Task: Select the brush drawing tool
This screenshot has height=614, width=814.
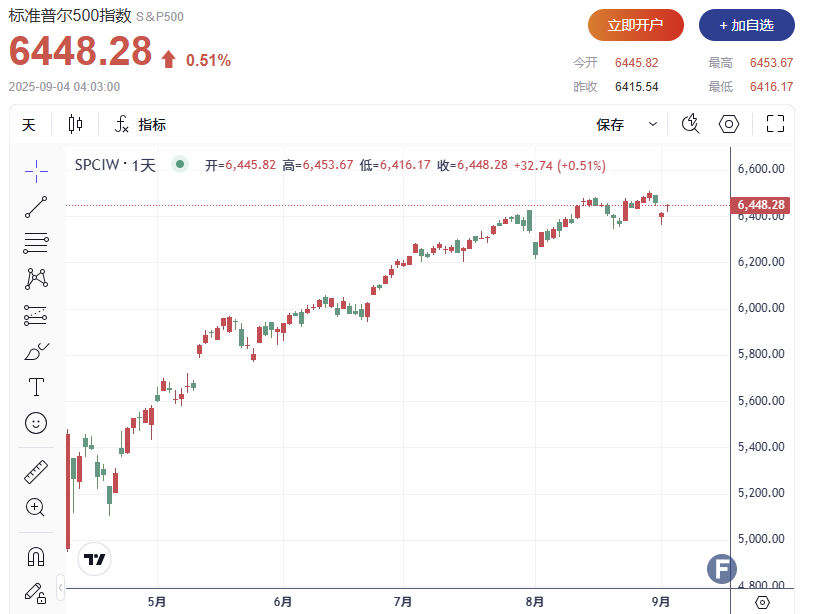Action: (x=36, y=351)
